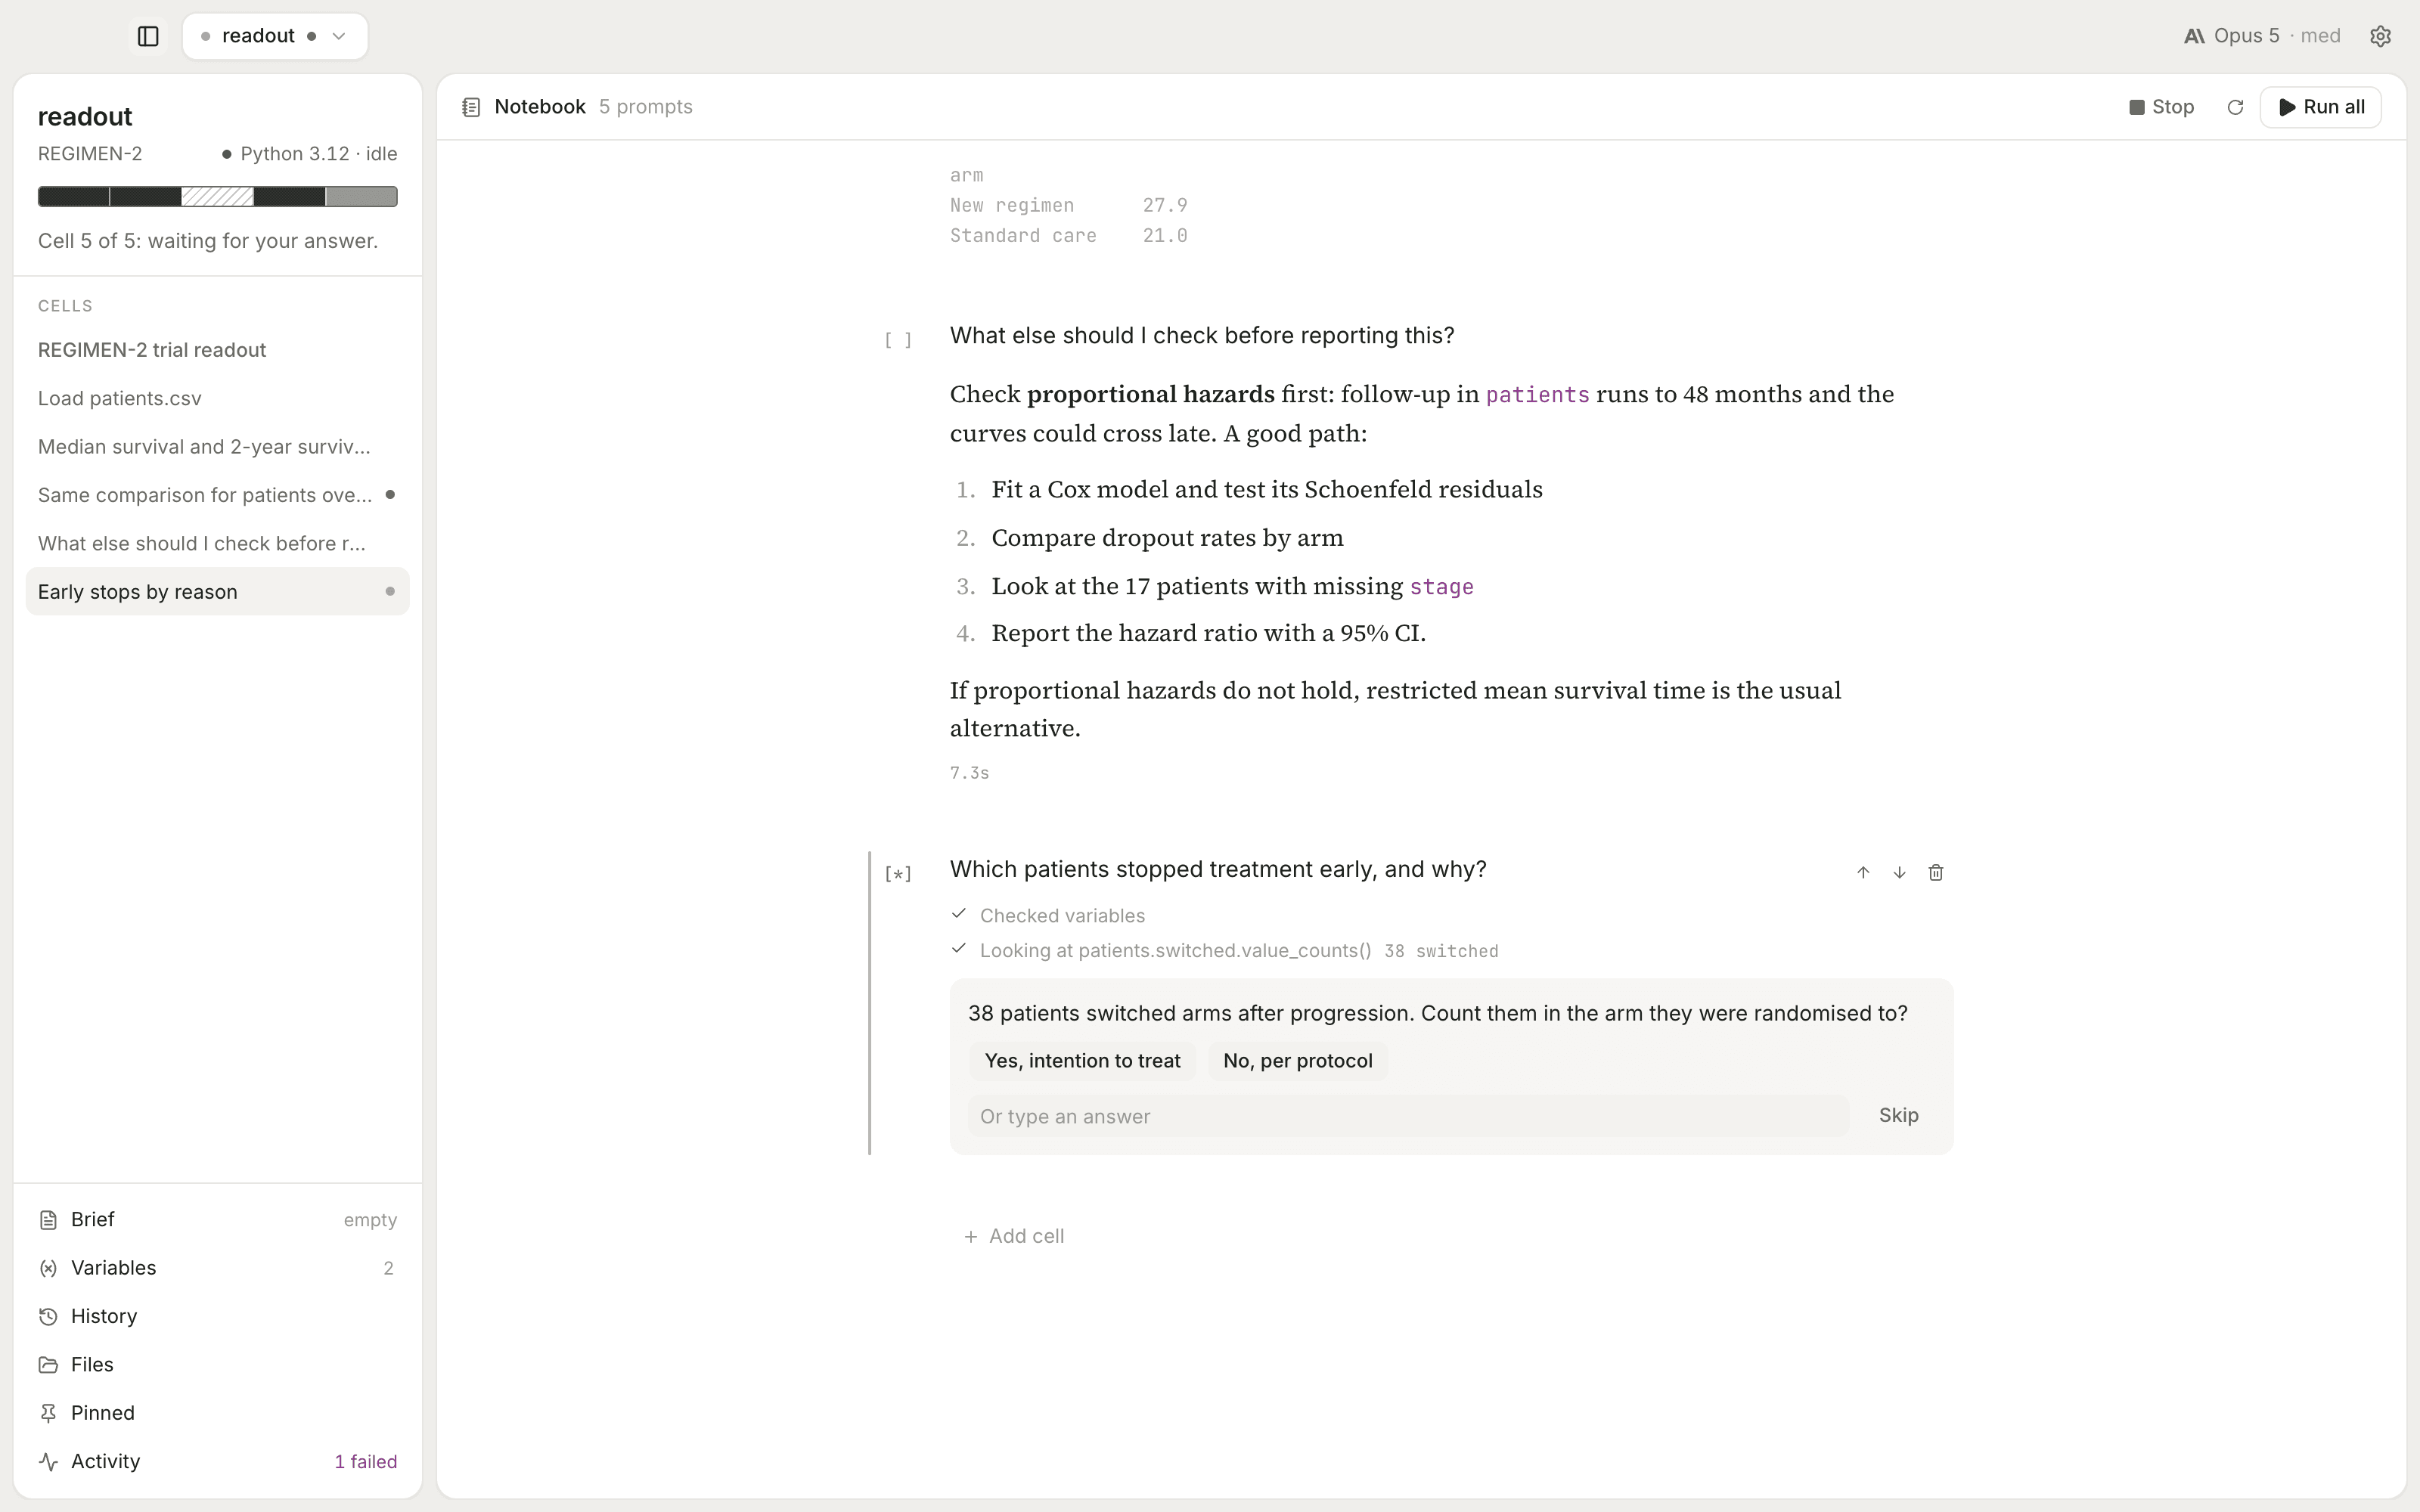
Task: Open the History panel
Action: [x=217, y=1316]
